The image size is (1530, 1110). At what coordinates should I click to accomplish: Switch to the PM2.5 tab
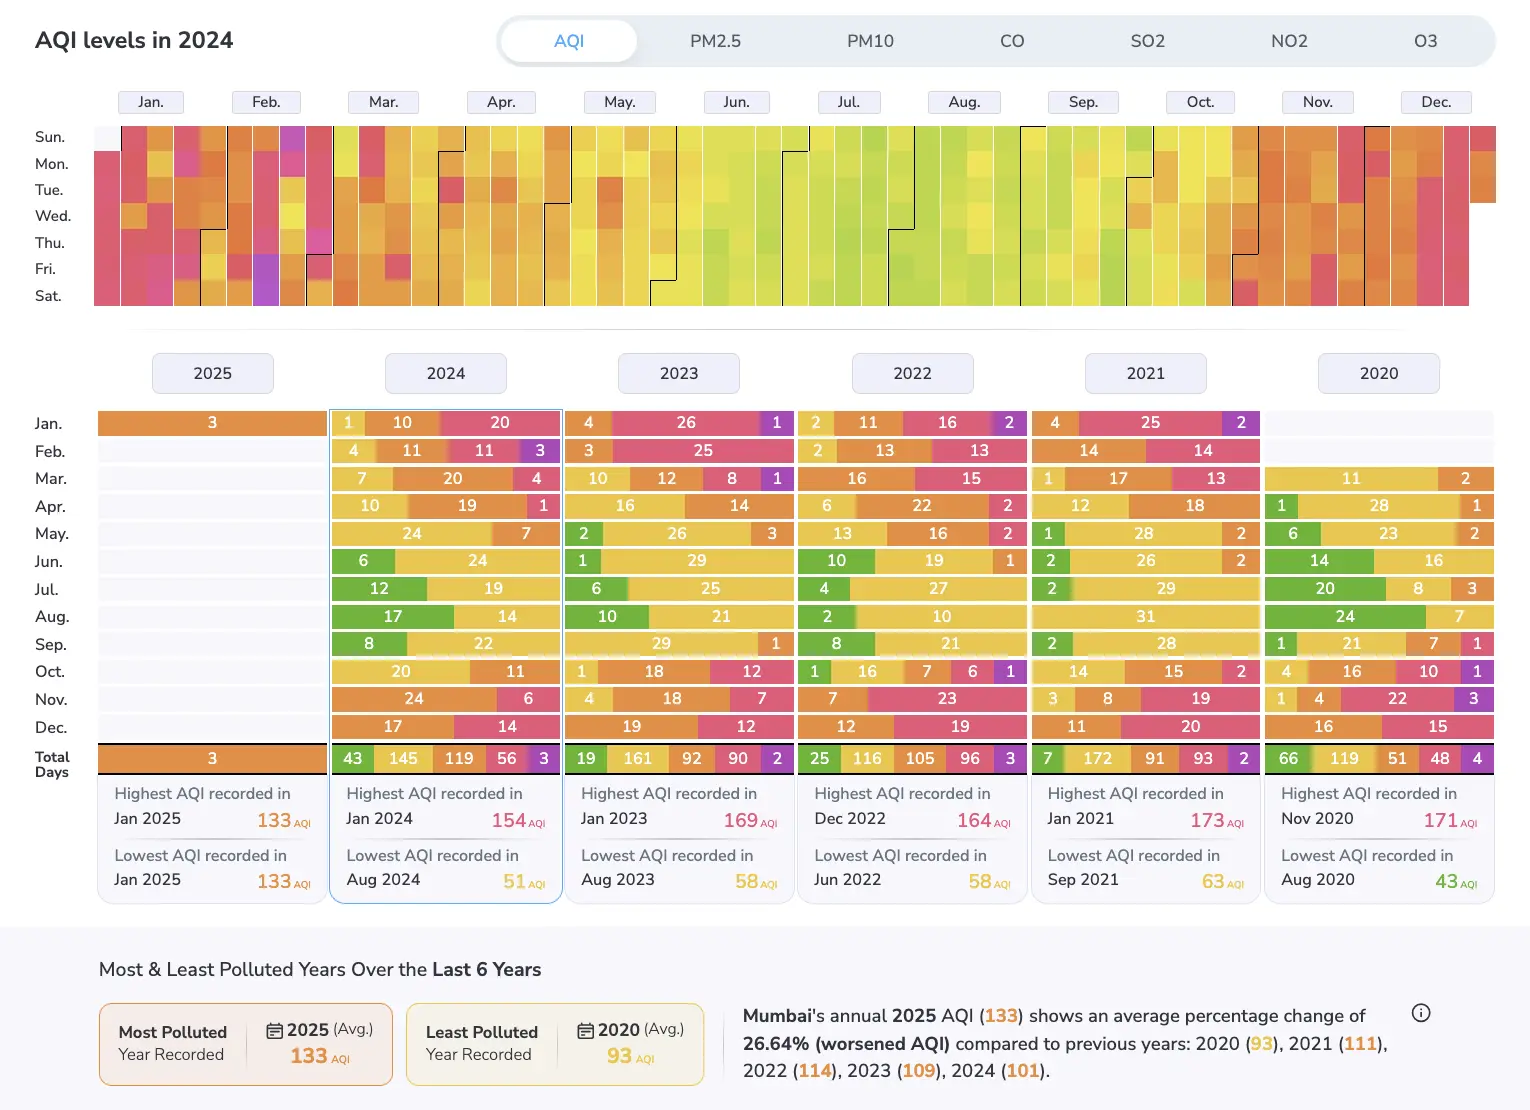715,41
